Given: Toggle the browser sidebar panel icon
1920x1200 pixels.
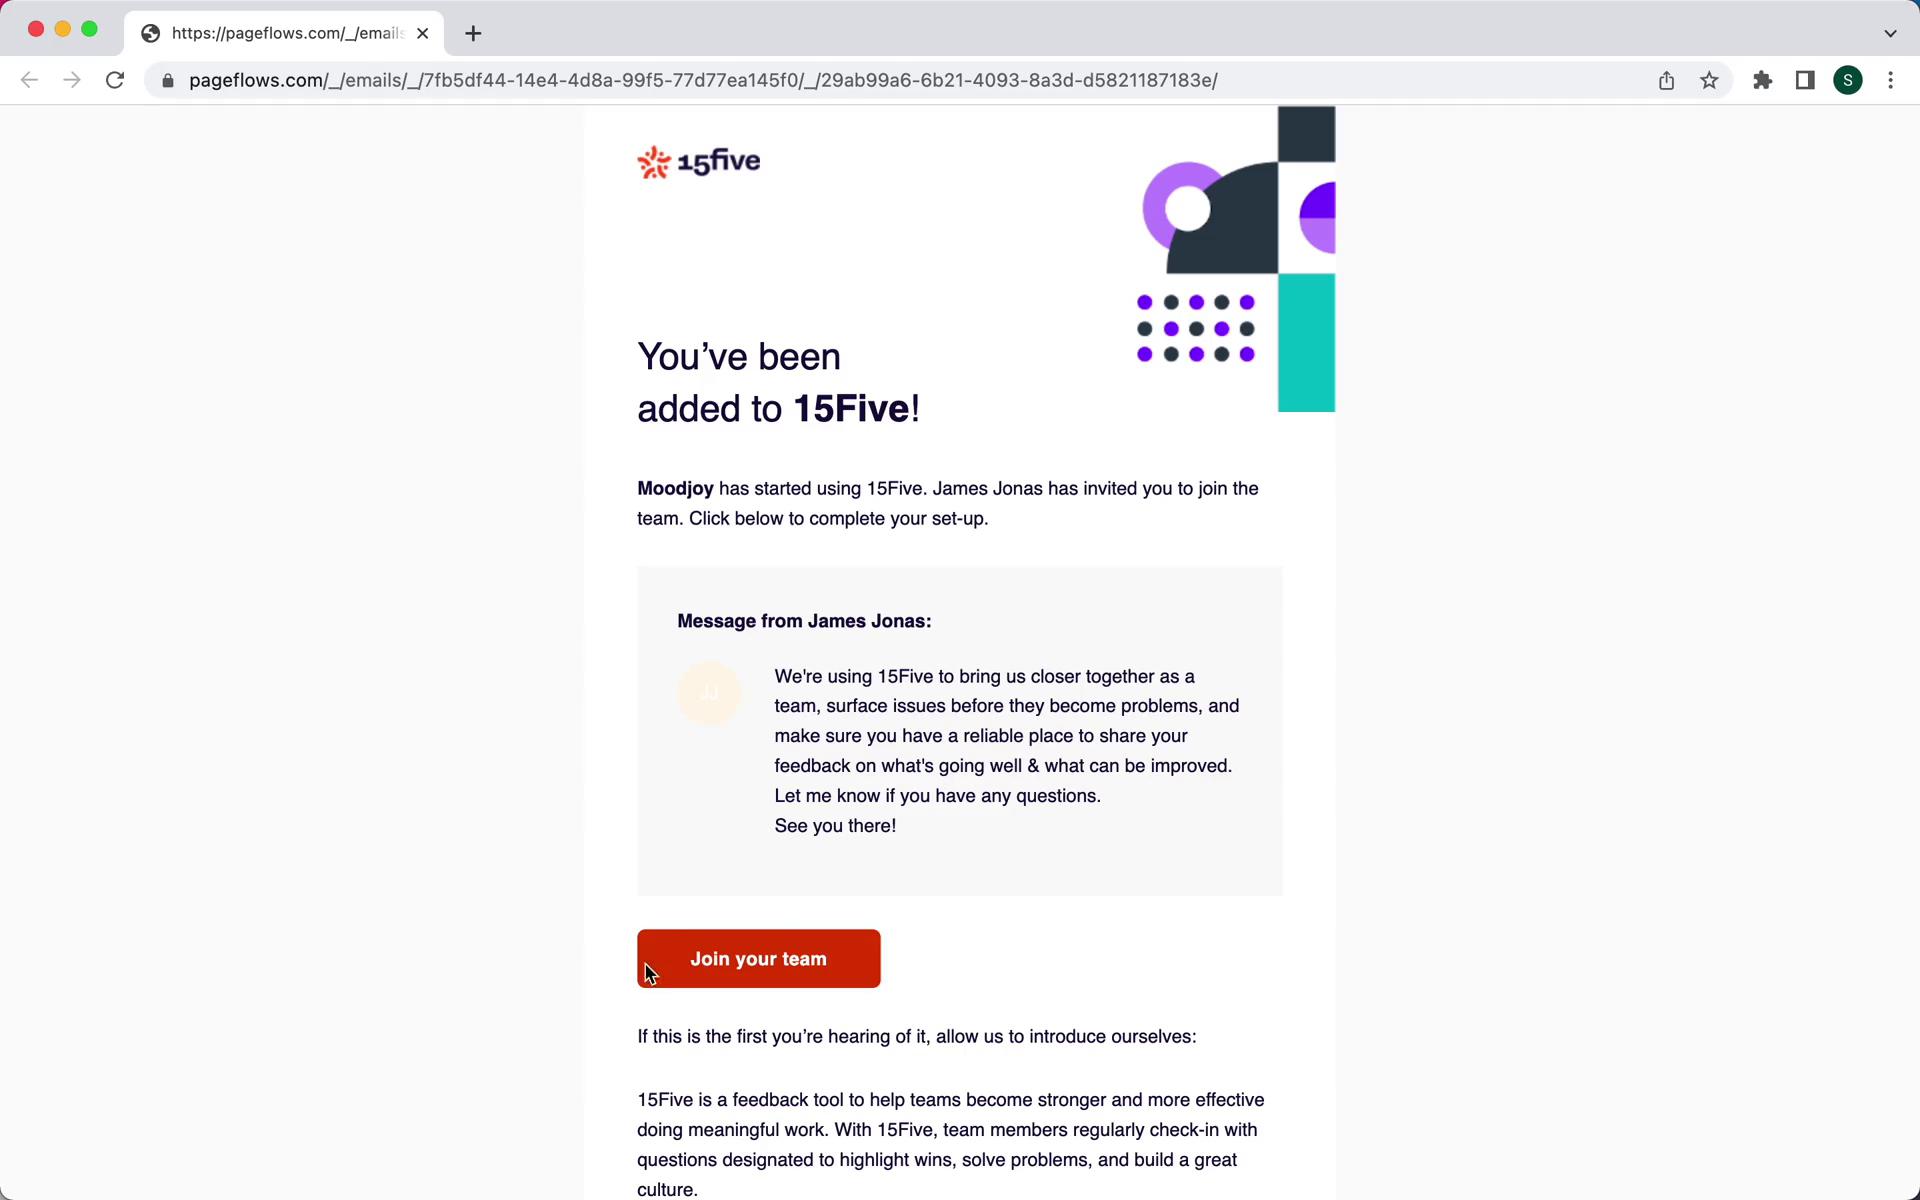Looking at the screenshot, I should 1805,80.
